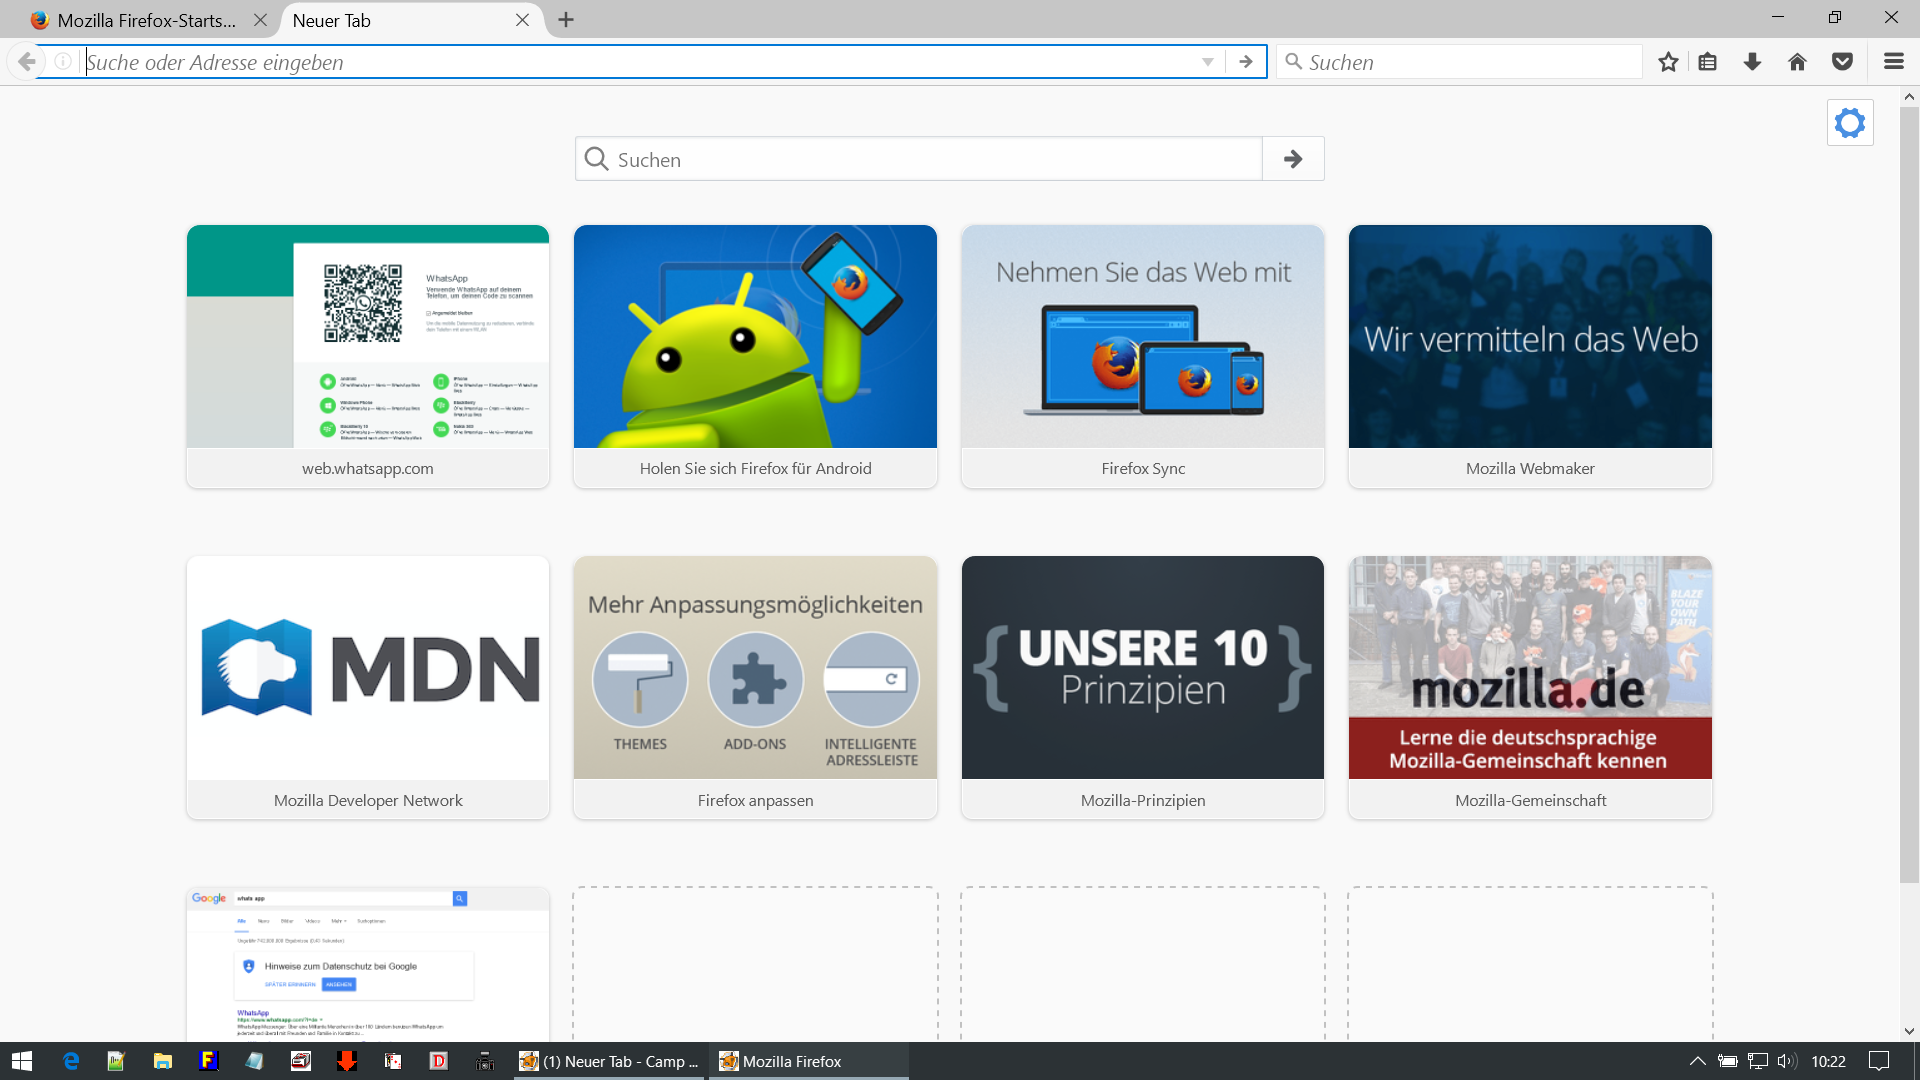Image resolution: width=1920 pixels, height=1080 pixels.
Task: Open the Pocket icon in toolbar
Action: click(x=1842, y=62)
